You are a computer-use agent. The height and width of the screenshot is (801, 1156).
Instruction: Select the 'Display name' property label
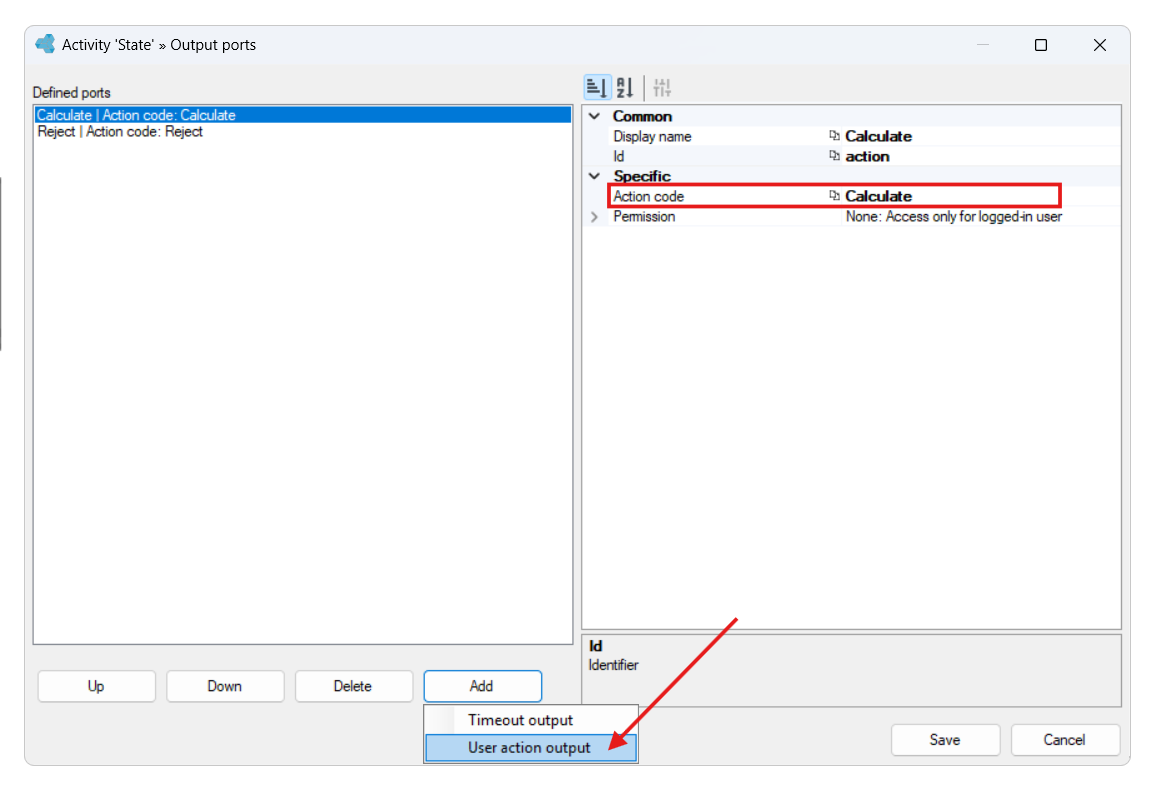(x=652, y=136)
